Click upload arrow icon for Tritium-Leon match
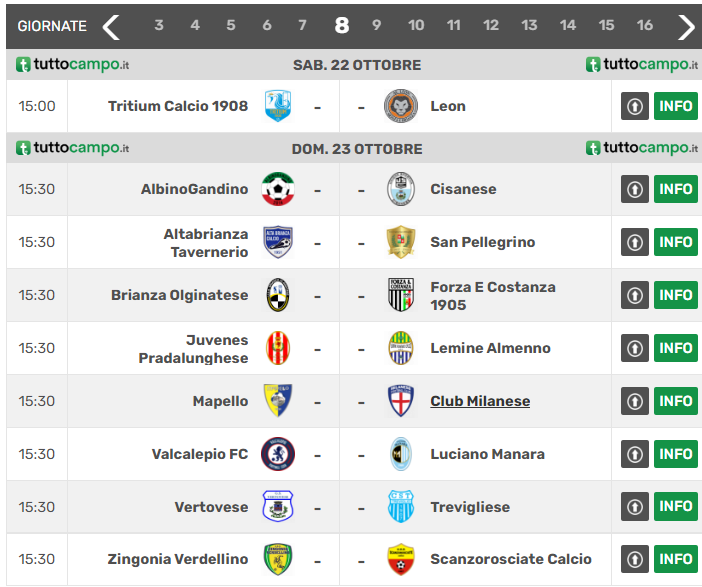This screenshot has width=702, height=587. 635,106
